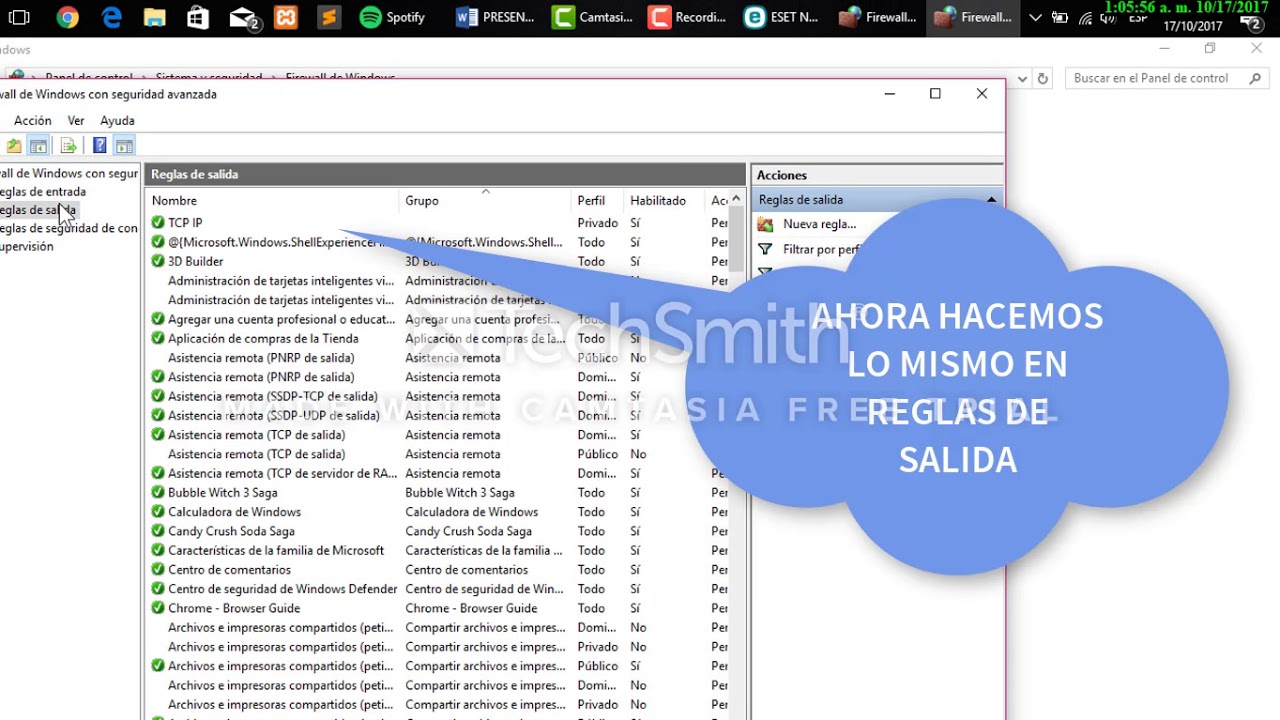The image size is (1280, 720).
Task: Switch to the ESET taskbar item
Action: (782, 17)
